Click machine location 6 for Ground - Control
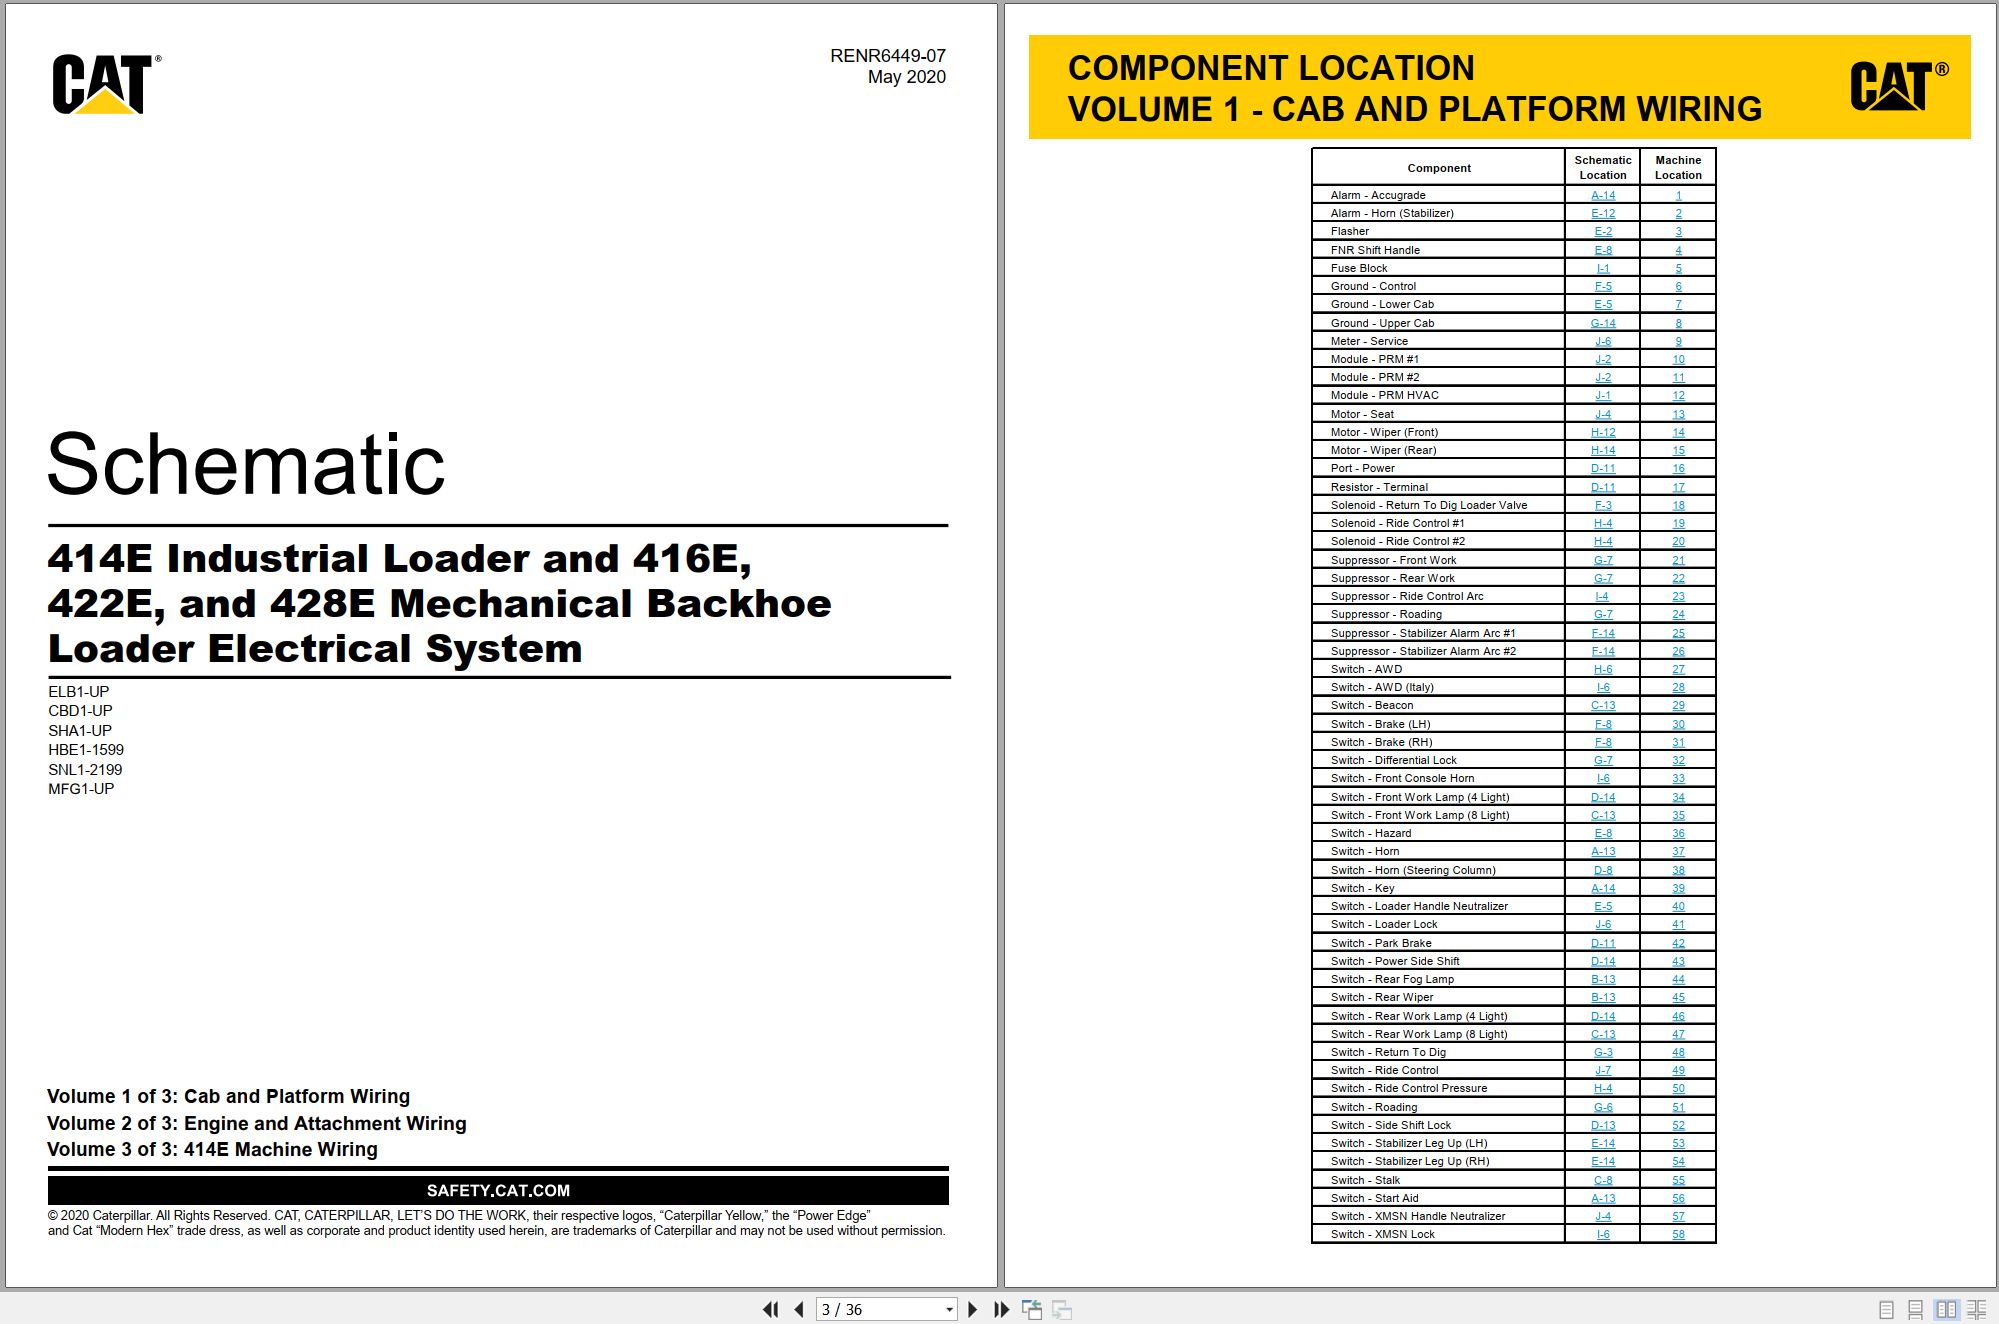Image resolution: width=1999 pixels, height=1324 pixels. coord(1678,286)
